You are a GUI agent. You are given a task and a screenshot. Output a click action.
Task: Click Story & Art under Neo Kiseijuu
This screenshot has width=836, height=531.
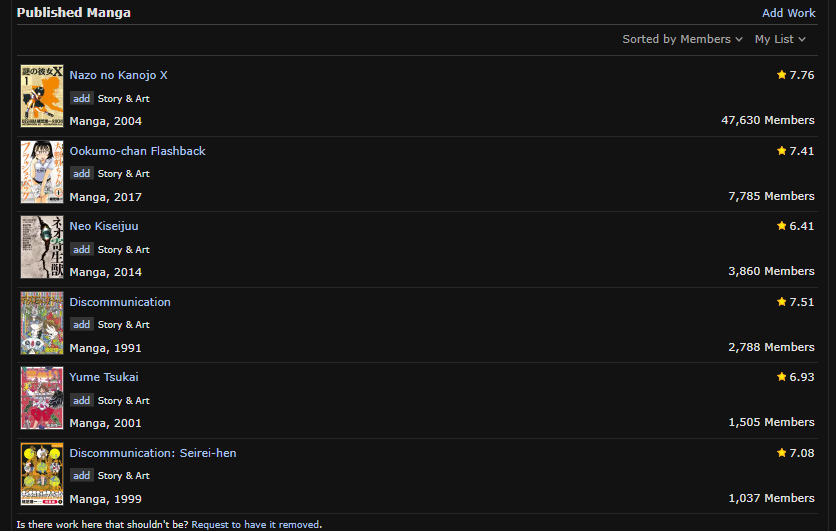click(124, 250)
